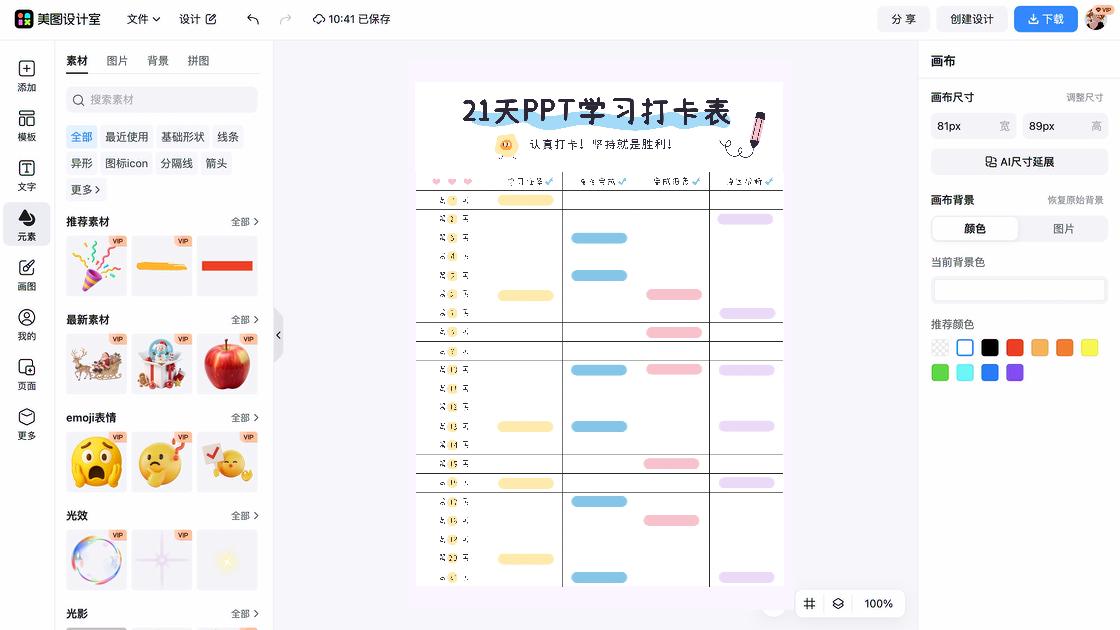Image resolution: width=1120 pixels, height=630 pixels.
Task: Add the red apple material thumbnail
Action: [227, 364]
